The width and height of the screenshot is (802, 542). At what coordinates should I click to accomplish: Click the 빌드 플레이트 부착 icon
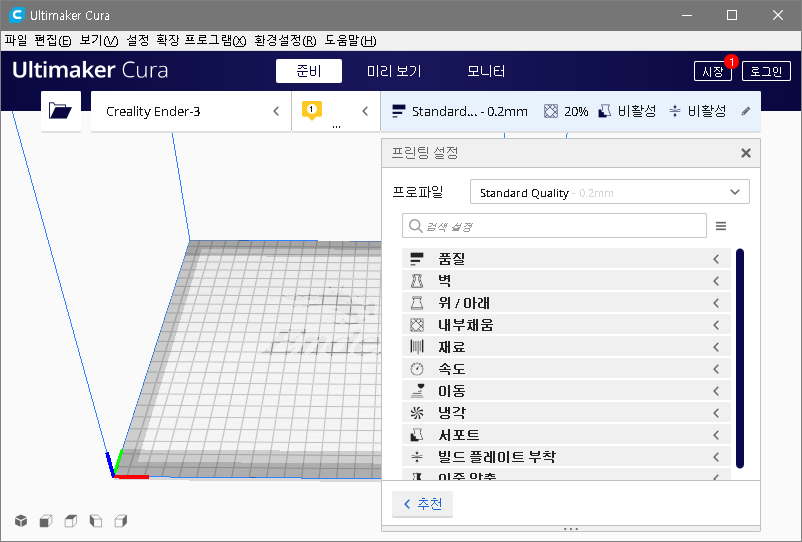(x=417, y=457)
